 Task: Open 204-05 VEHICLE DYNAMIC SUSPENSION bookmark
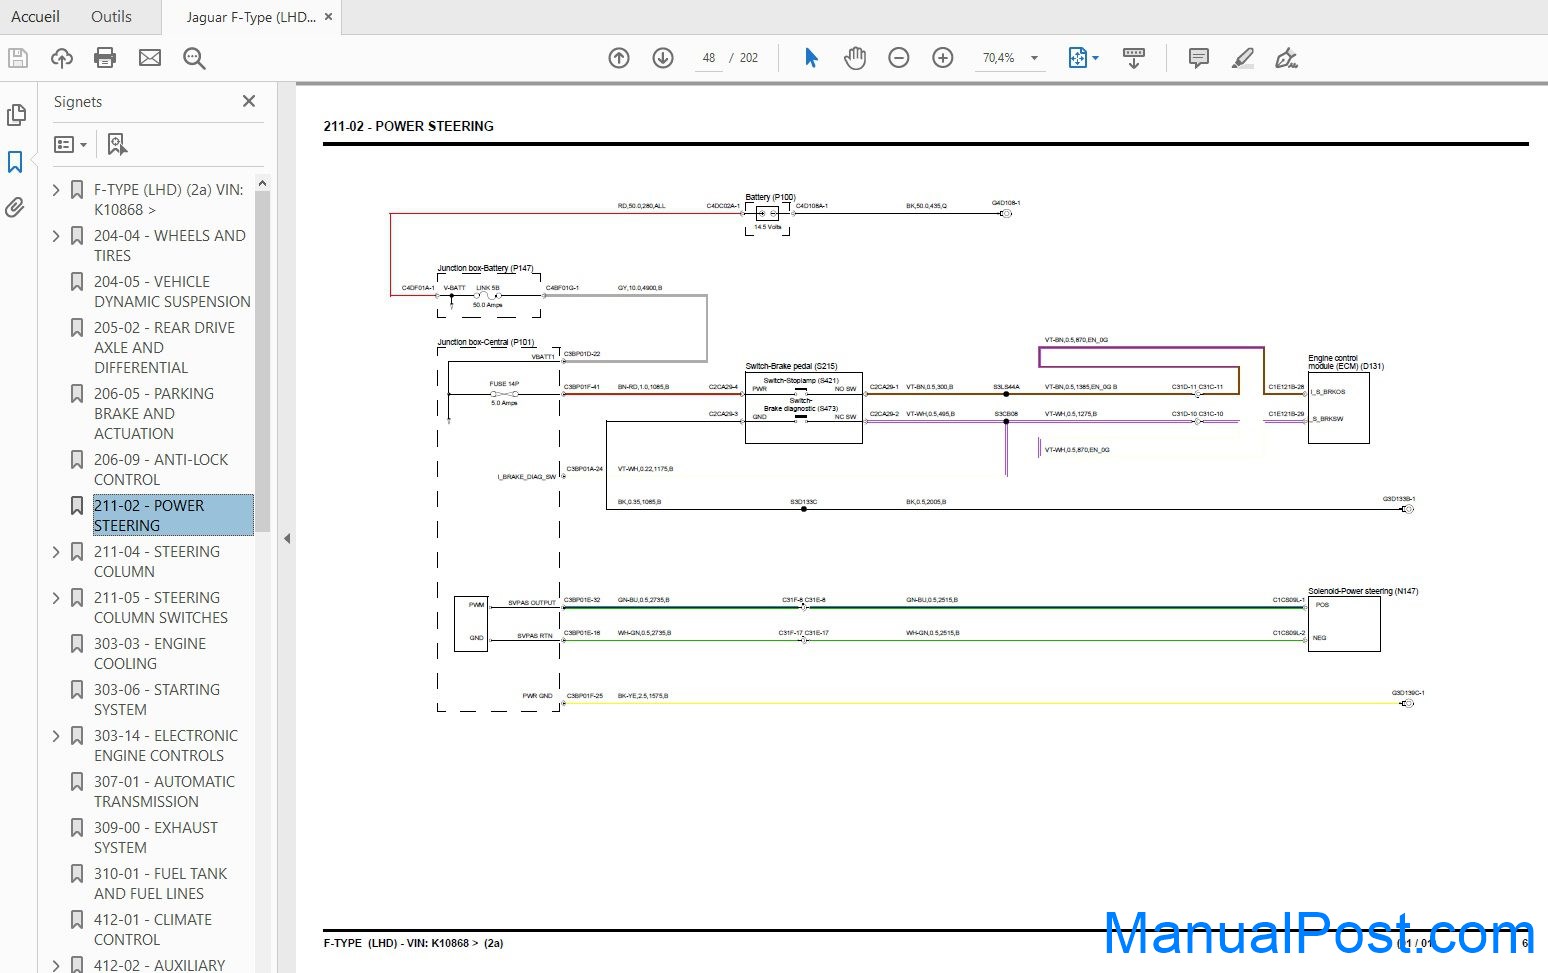pyautogui.click(x=172, y=291)
